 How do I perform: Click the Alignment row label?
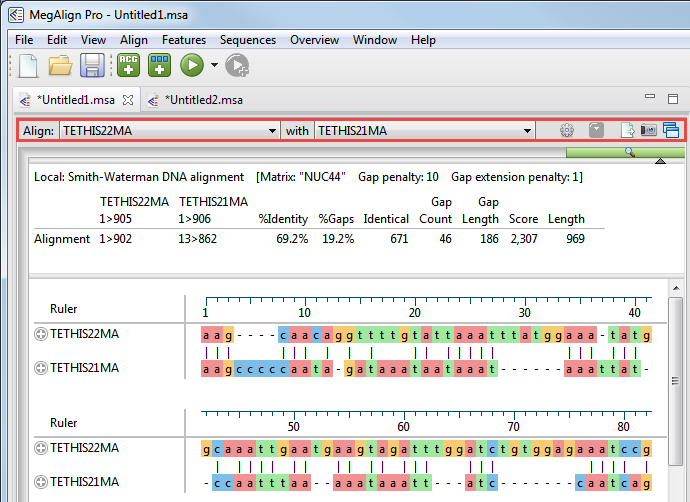pos(62,239)
